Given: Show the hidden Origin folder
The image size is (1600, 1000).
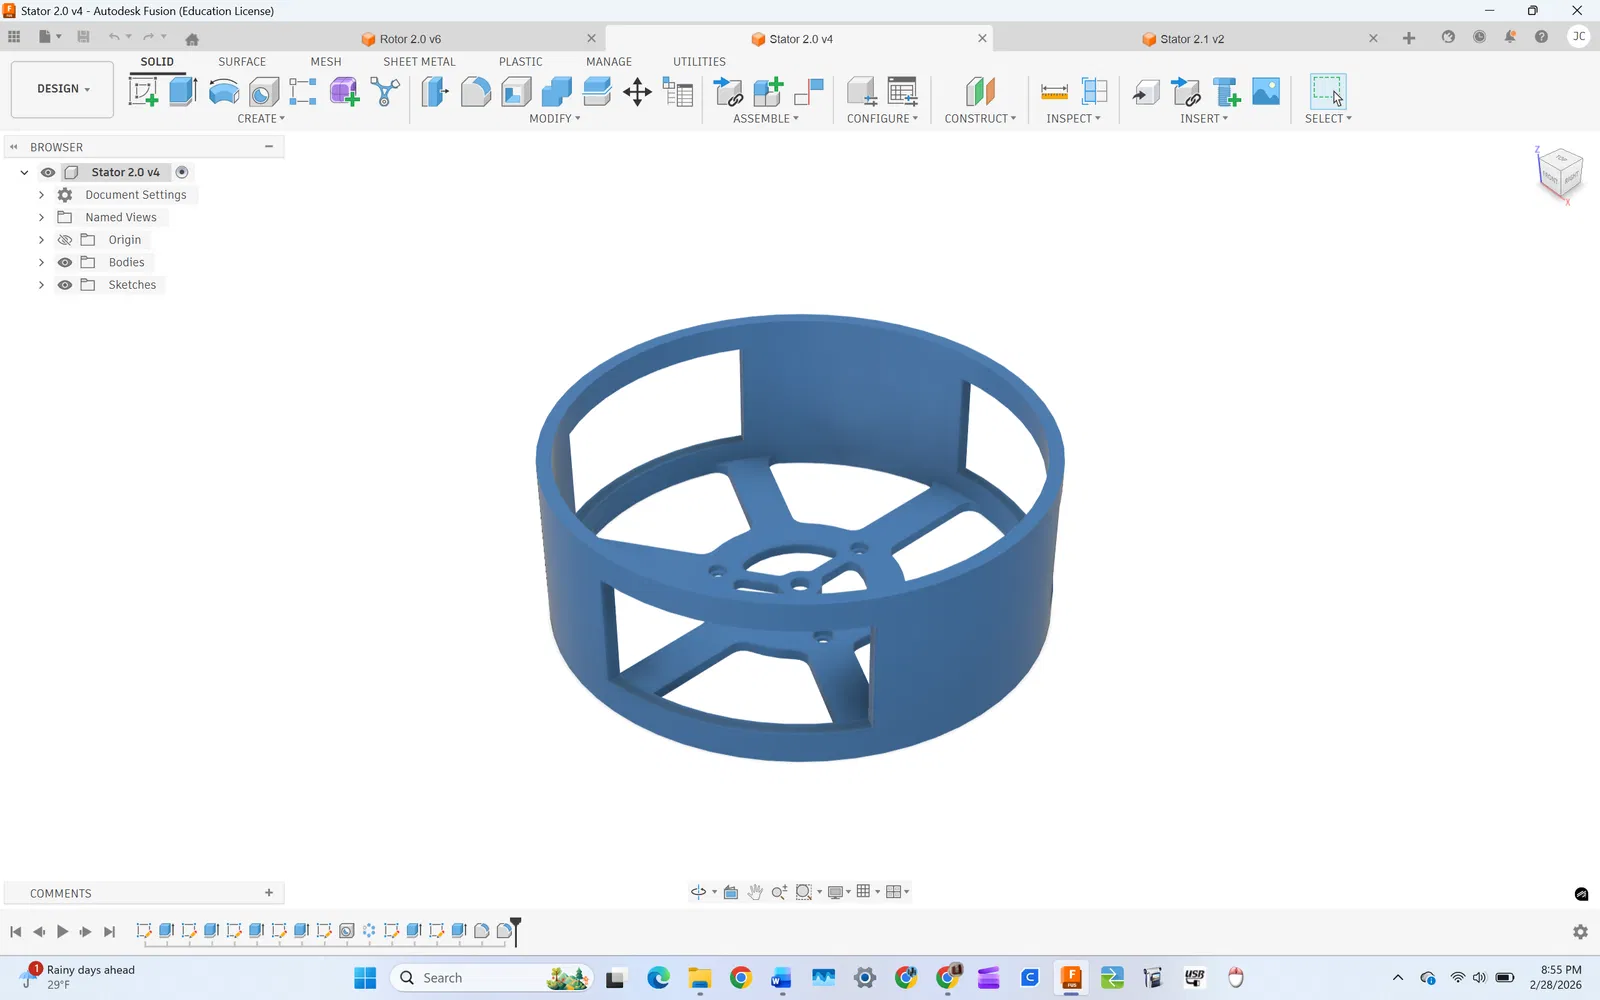Looking at the screenshot, I should pyautogui.click(x=65, y=240).
